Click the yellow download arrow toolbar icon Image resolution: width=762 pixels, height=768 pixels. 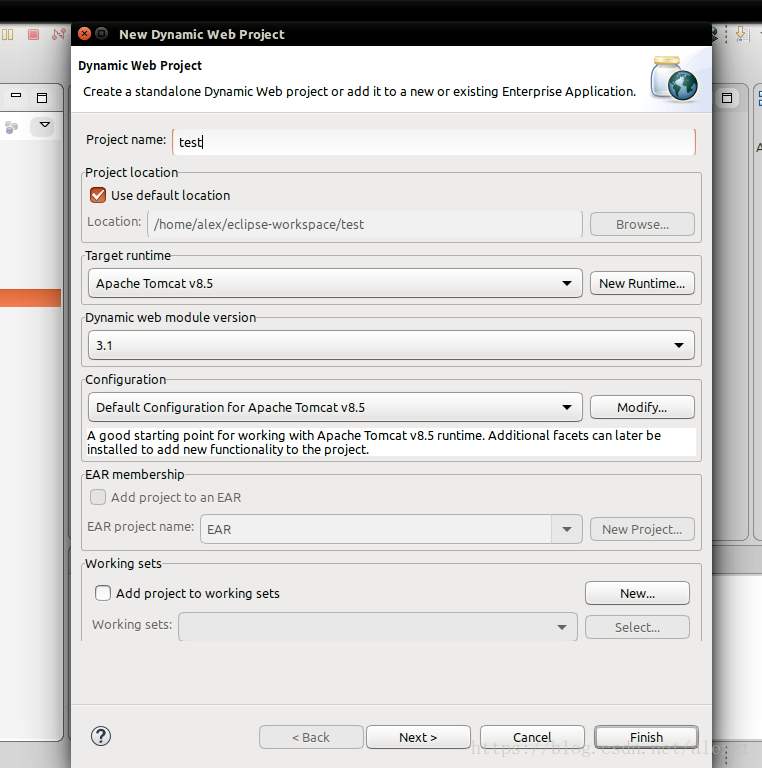(x=742, y=34)
